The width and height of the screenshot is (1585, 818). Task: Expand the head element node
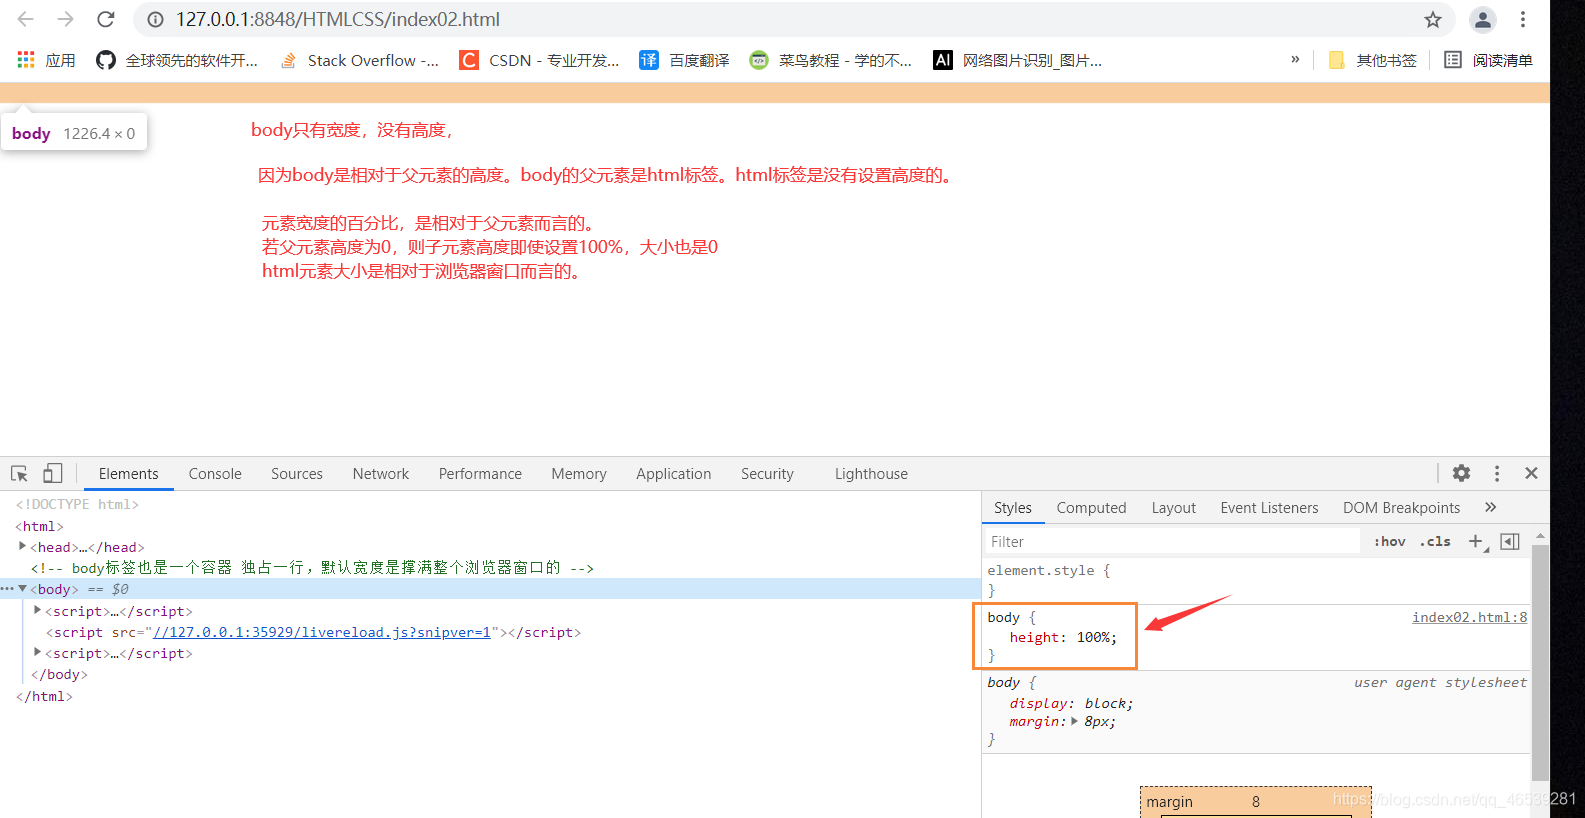coord(22,546)
